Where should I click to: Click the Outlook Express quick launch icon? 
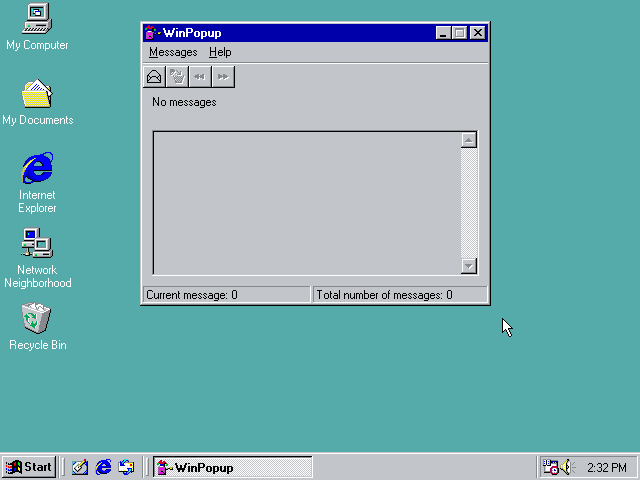[126, 467]
